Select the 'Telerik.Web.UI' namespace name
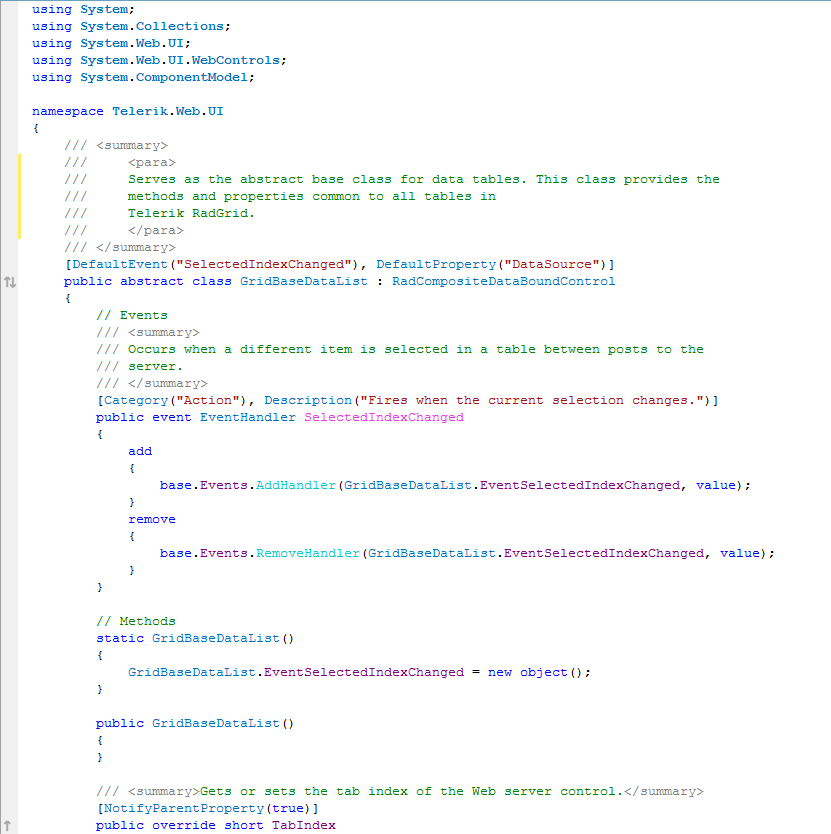The height and width of the screenshot is (834, 831). (168, 112)
